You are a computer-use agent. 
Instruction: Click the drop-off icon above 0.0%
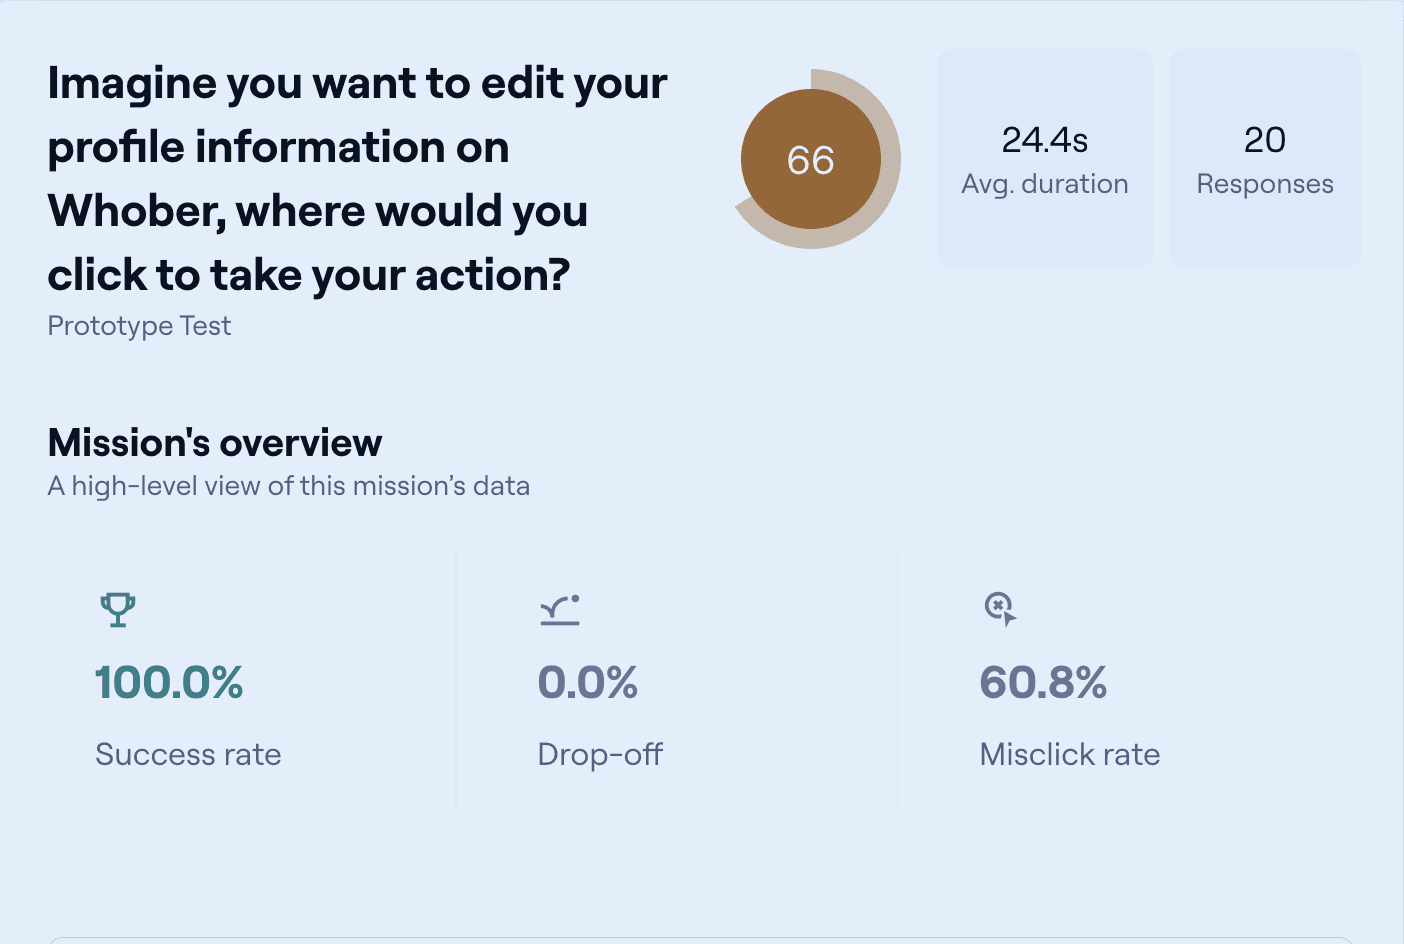[x=560, y=610]
